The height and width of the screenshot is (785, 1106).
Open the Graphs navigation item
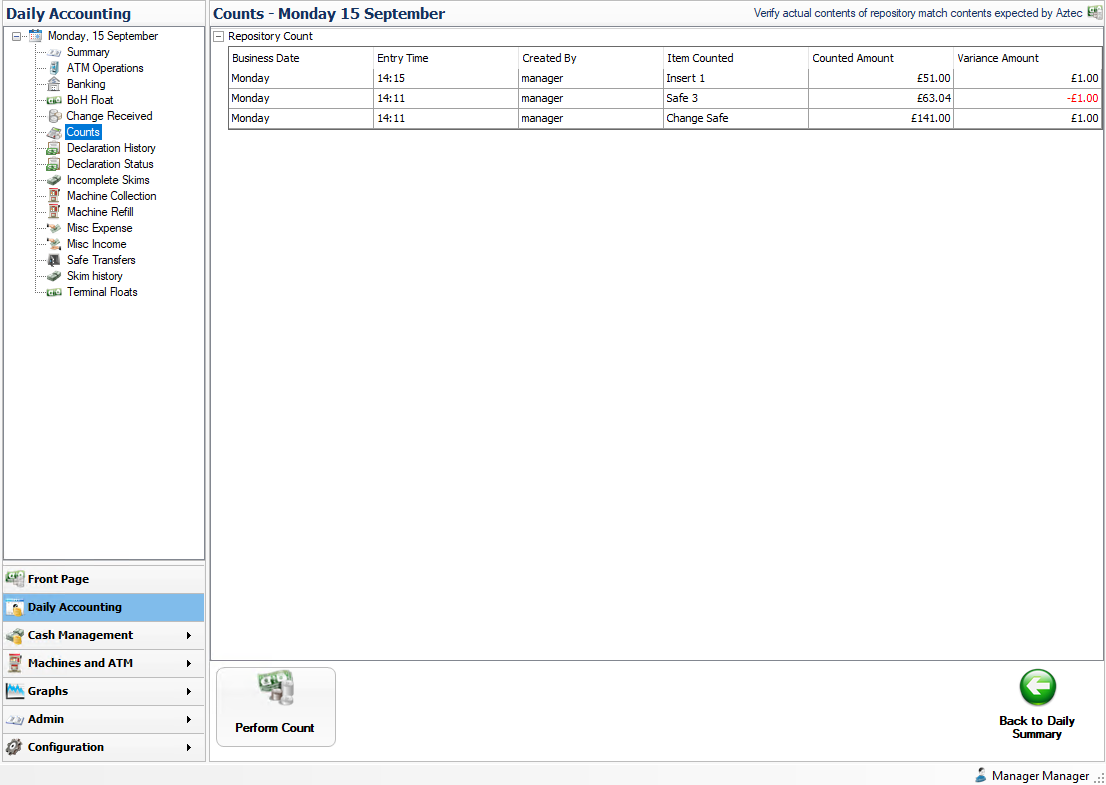click(48, 691)
